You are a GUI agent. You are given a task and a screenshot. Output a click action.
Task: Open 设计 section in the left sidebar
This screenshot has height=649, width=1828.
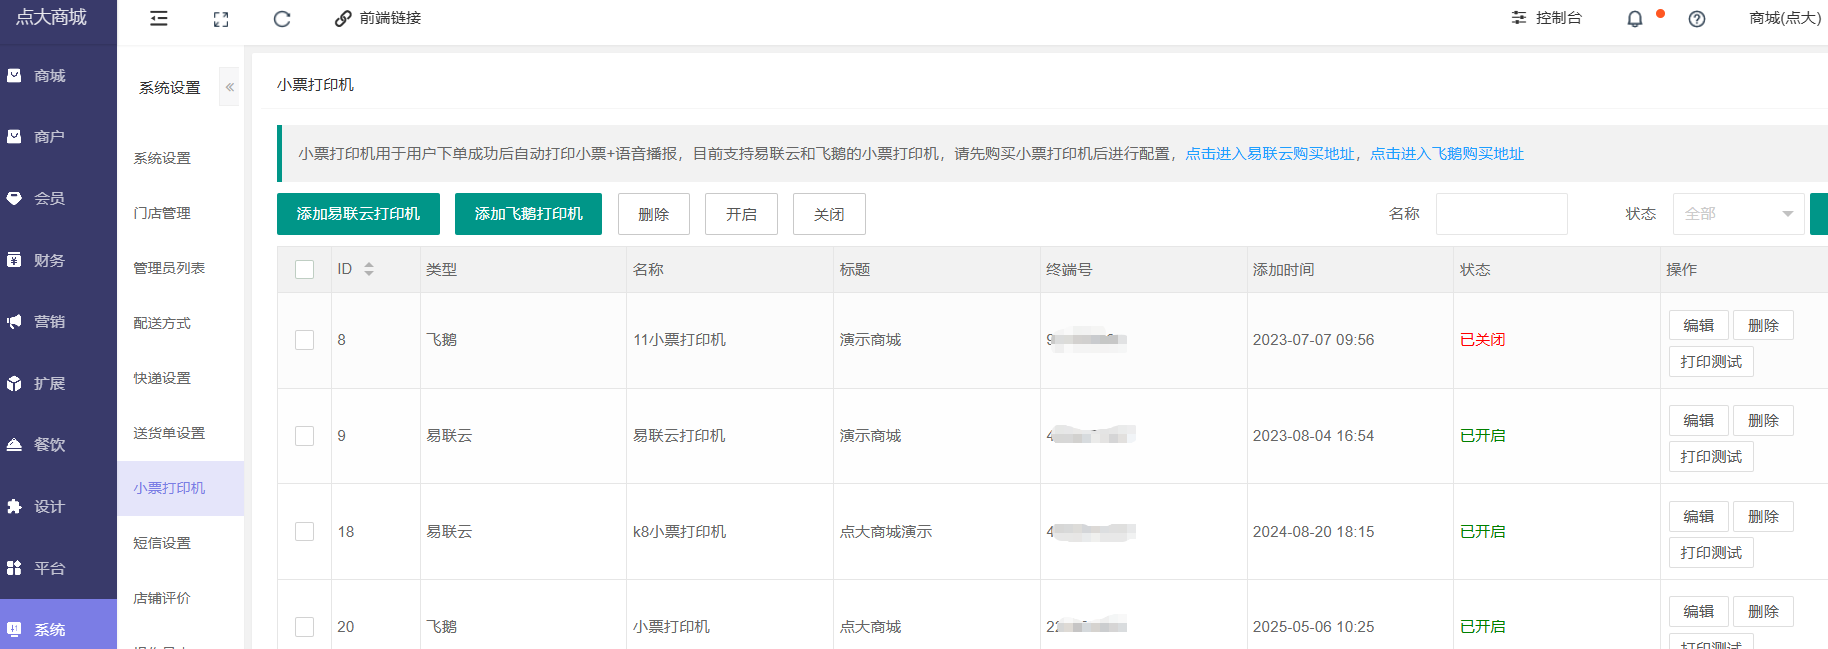[49, 507]
